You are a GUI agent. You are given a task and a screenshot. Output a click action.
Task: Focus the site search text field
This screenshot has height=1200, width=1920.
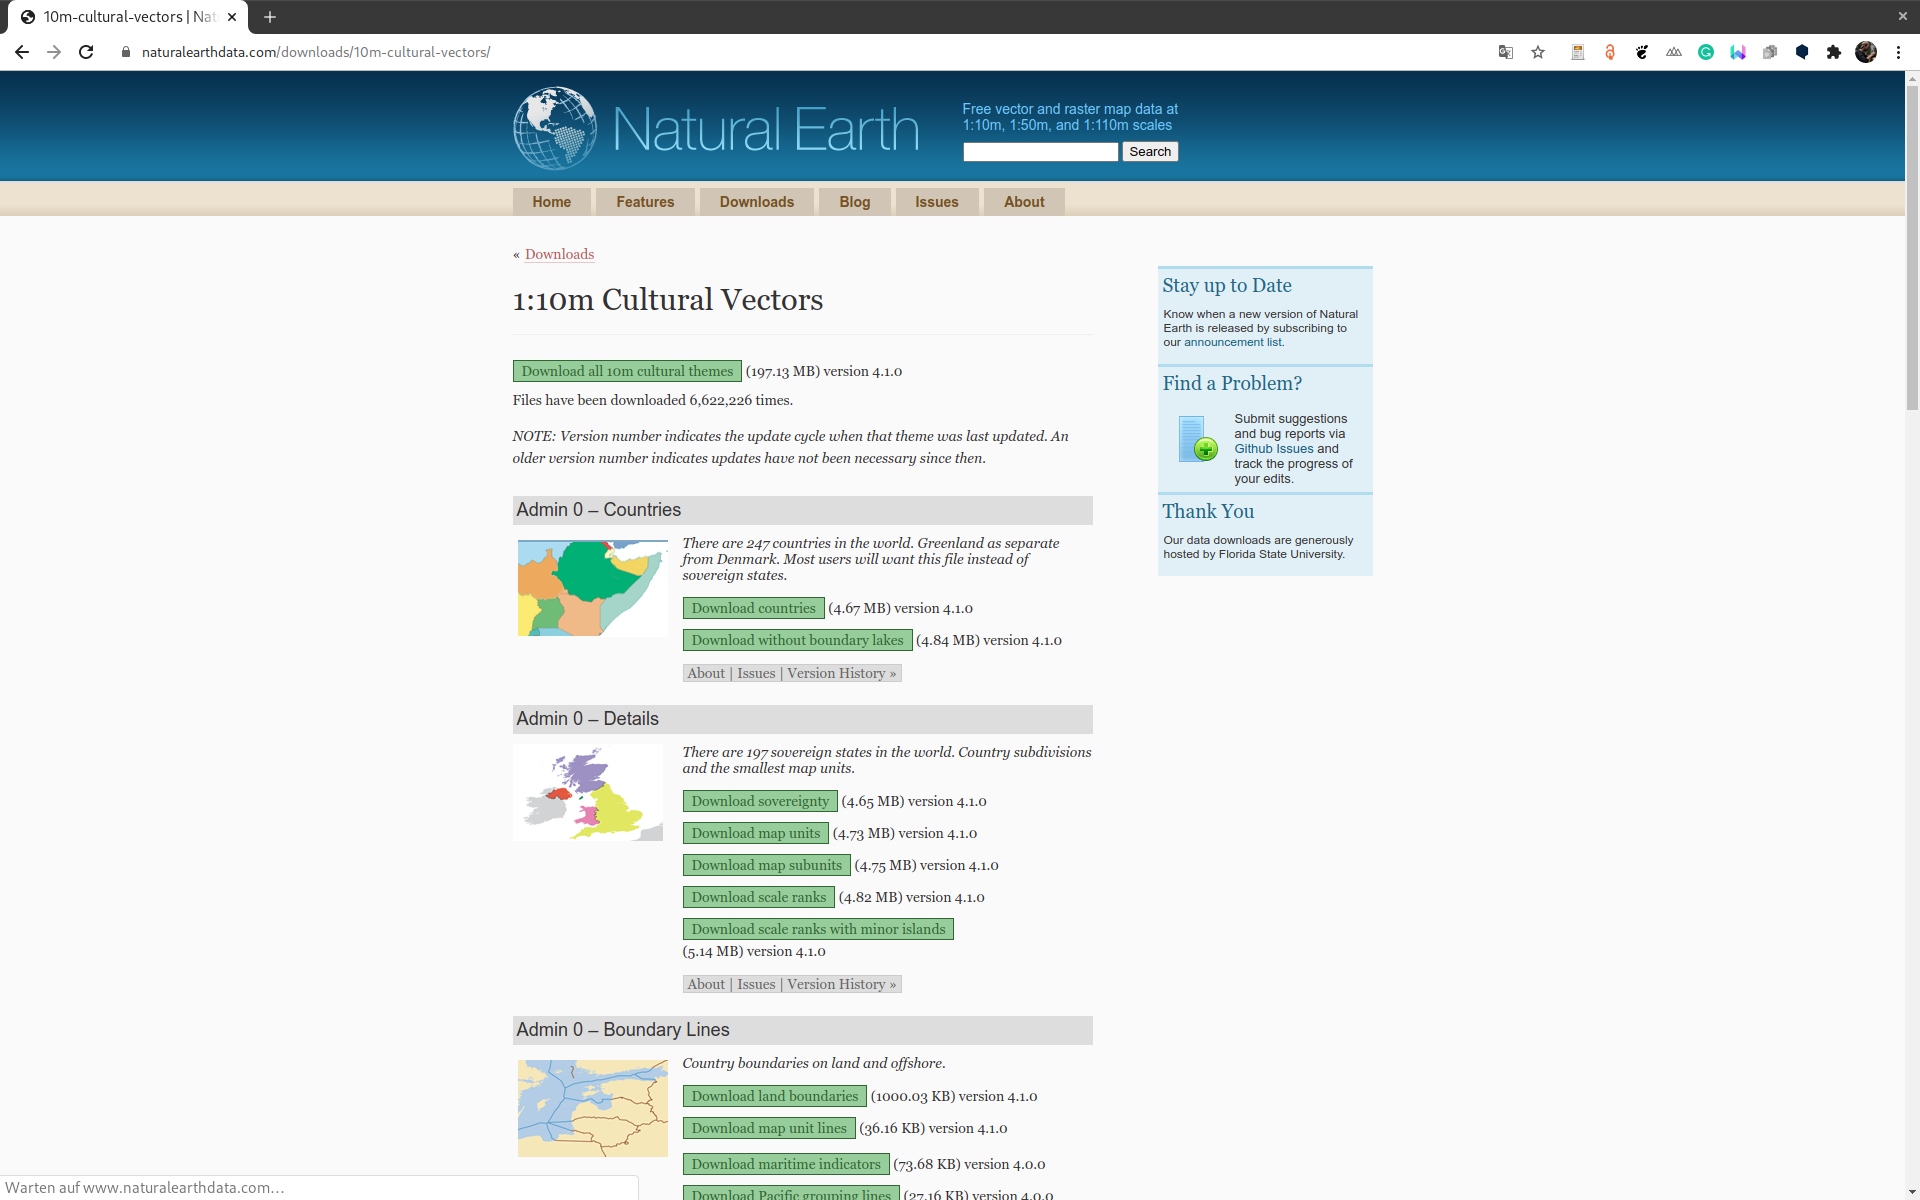pyautogui.click(x=1040, y=152)
